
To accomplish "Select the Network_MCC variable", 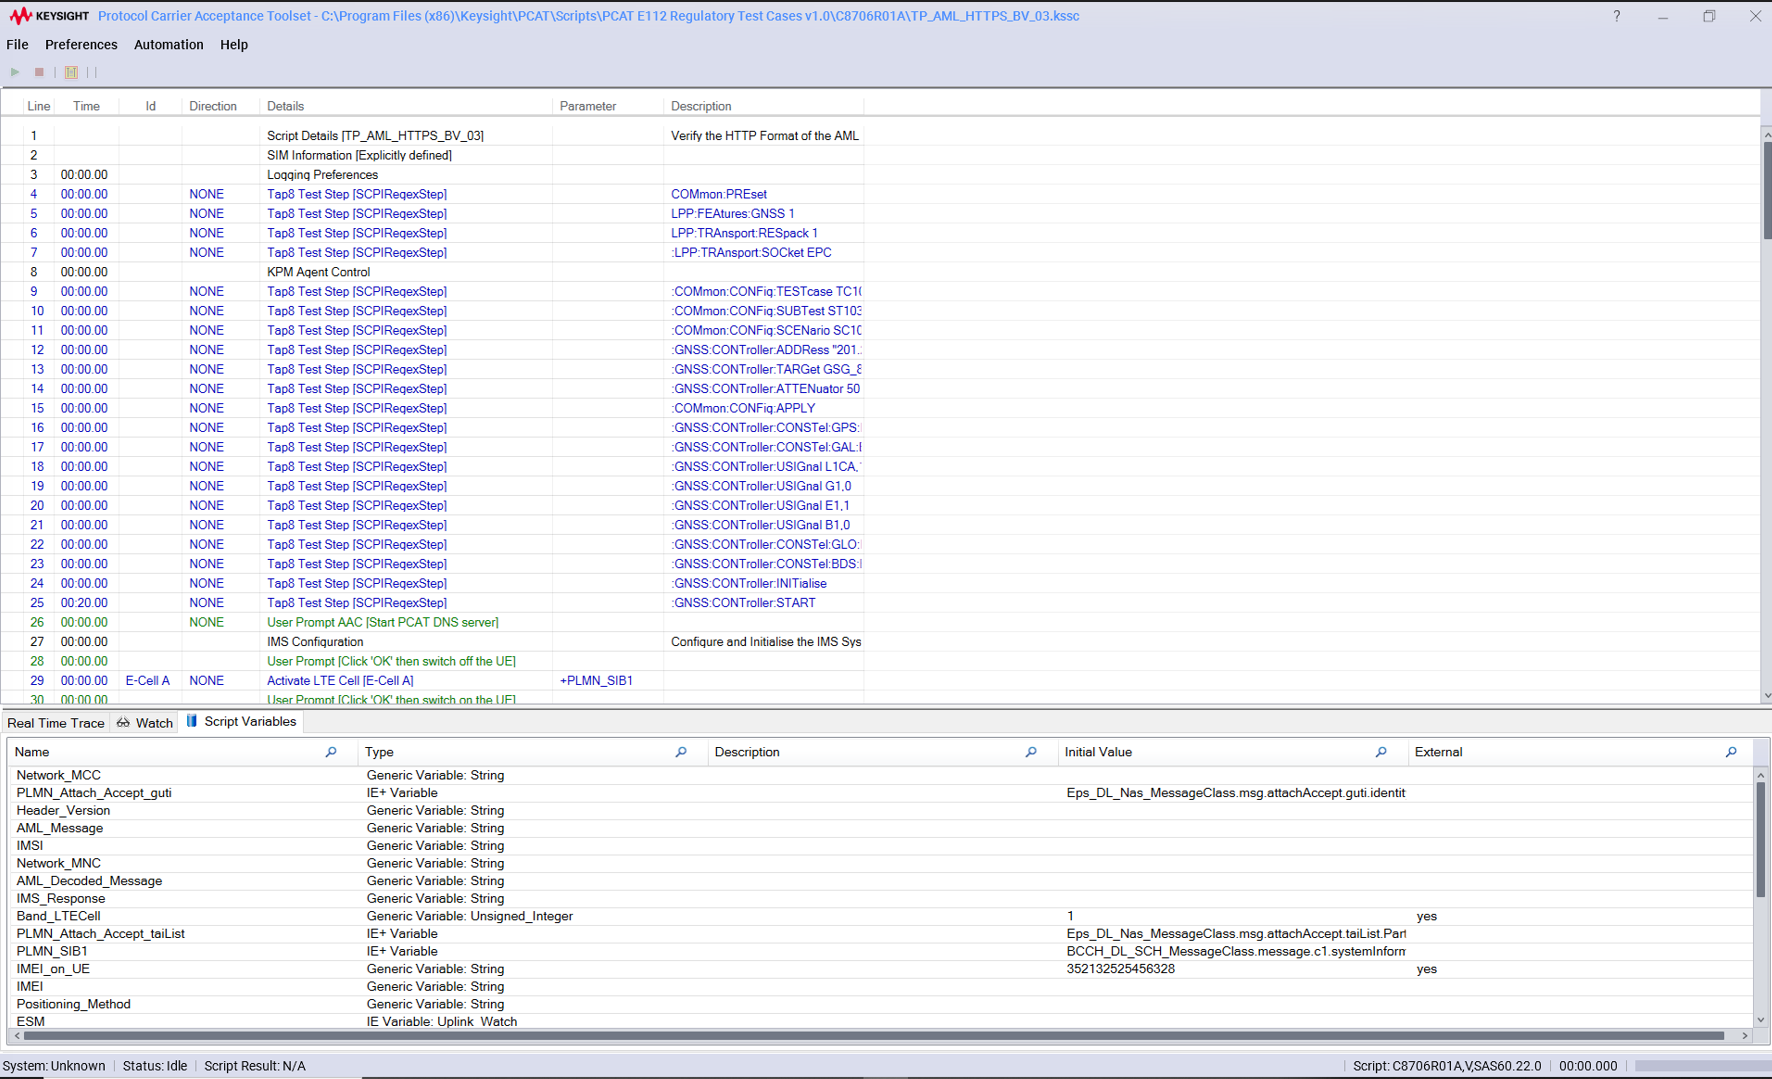I will pos(881,775).
